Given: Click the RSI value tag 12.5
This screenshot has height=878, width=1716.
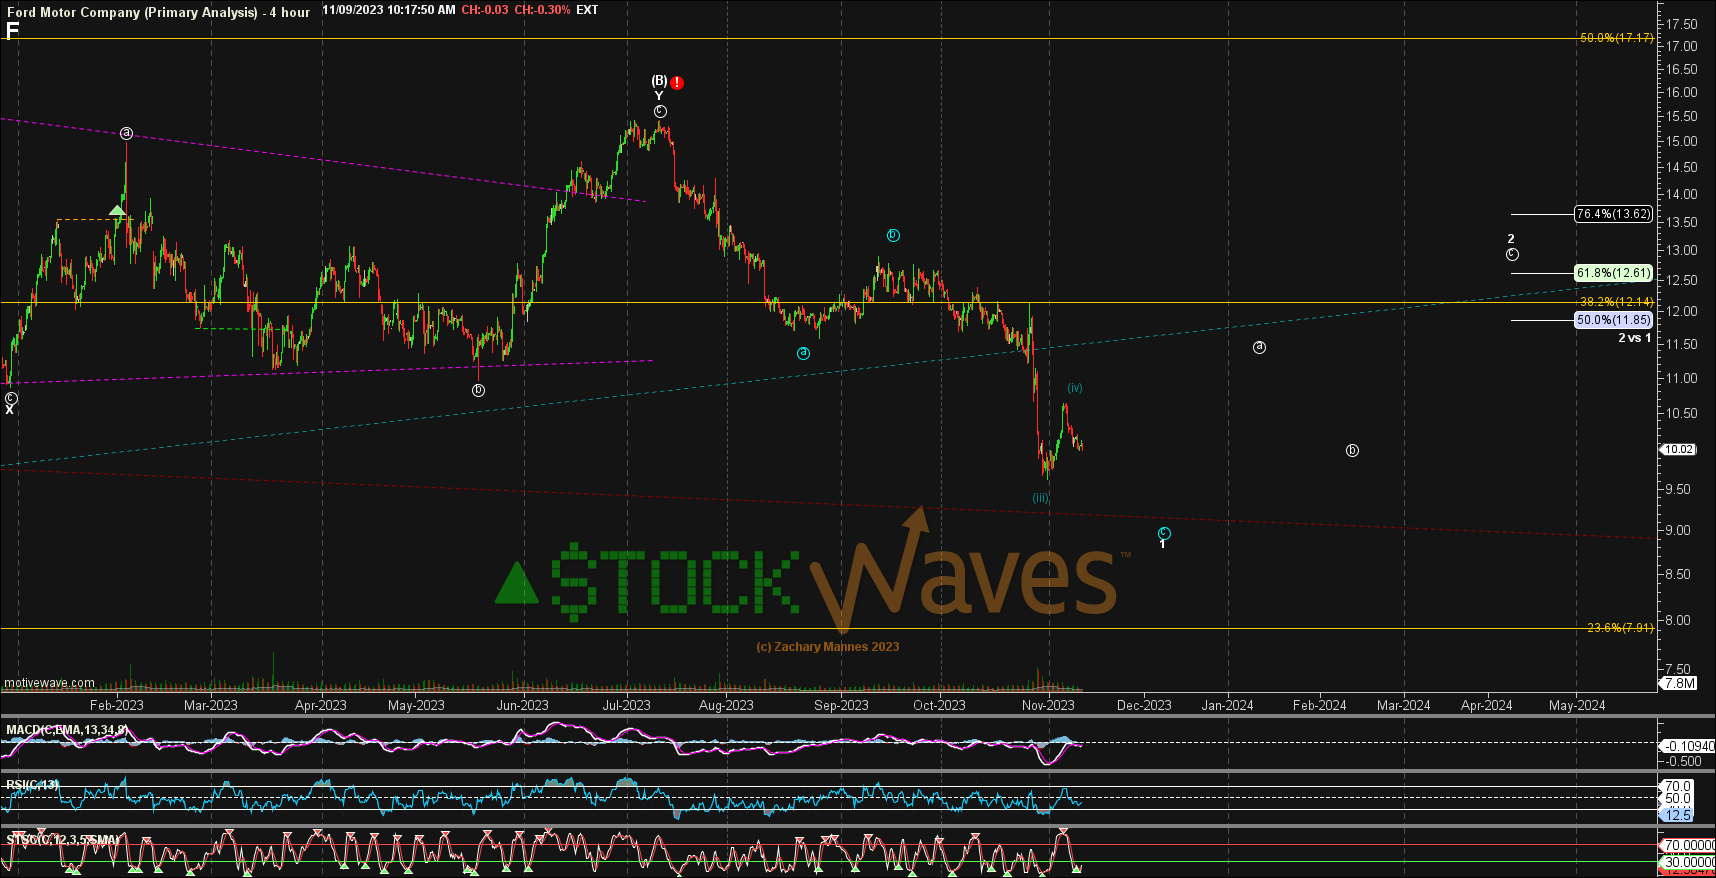Looking at the screenshot, I should [x=1677, y=815].
